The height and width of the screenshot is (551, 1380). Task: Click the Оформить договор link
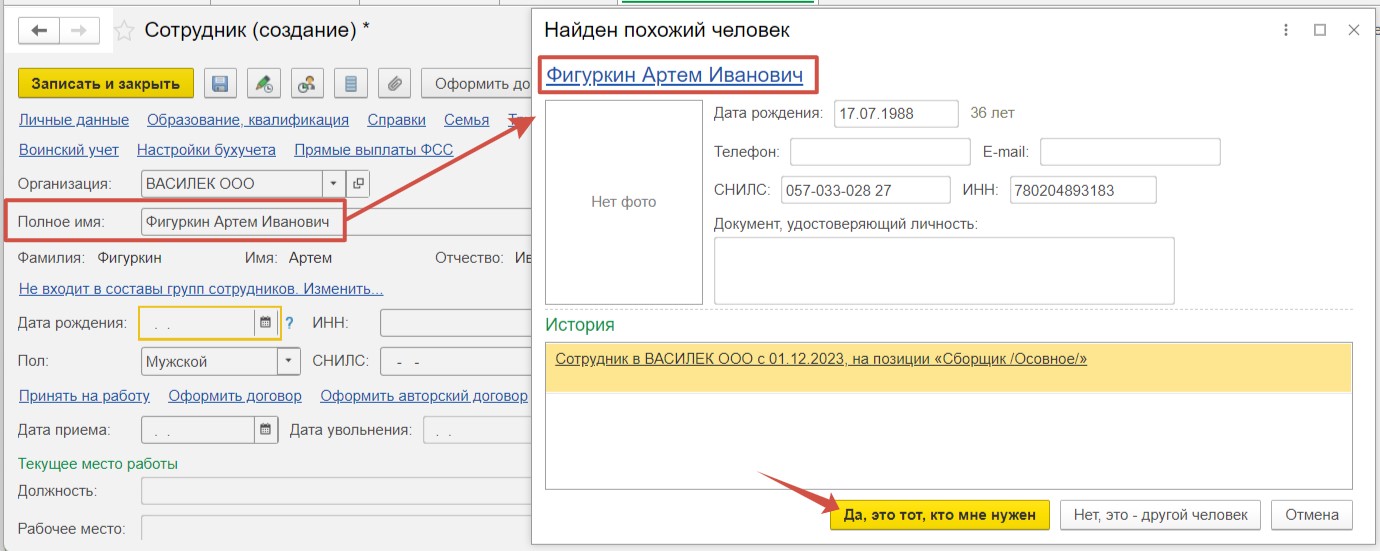(x=235, y=396)
